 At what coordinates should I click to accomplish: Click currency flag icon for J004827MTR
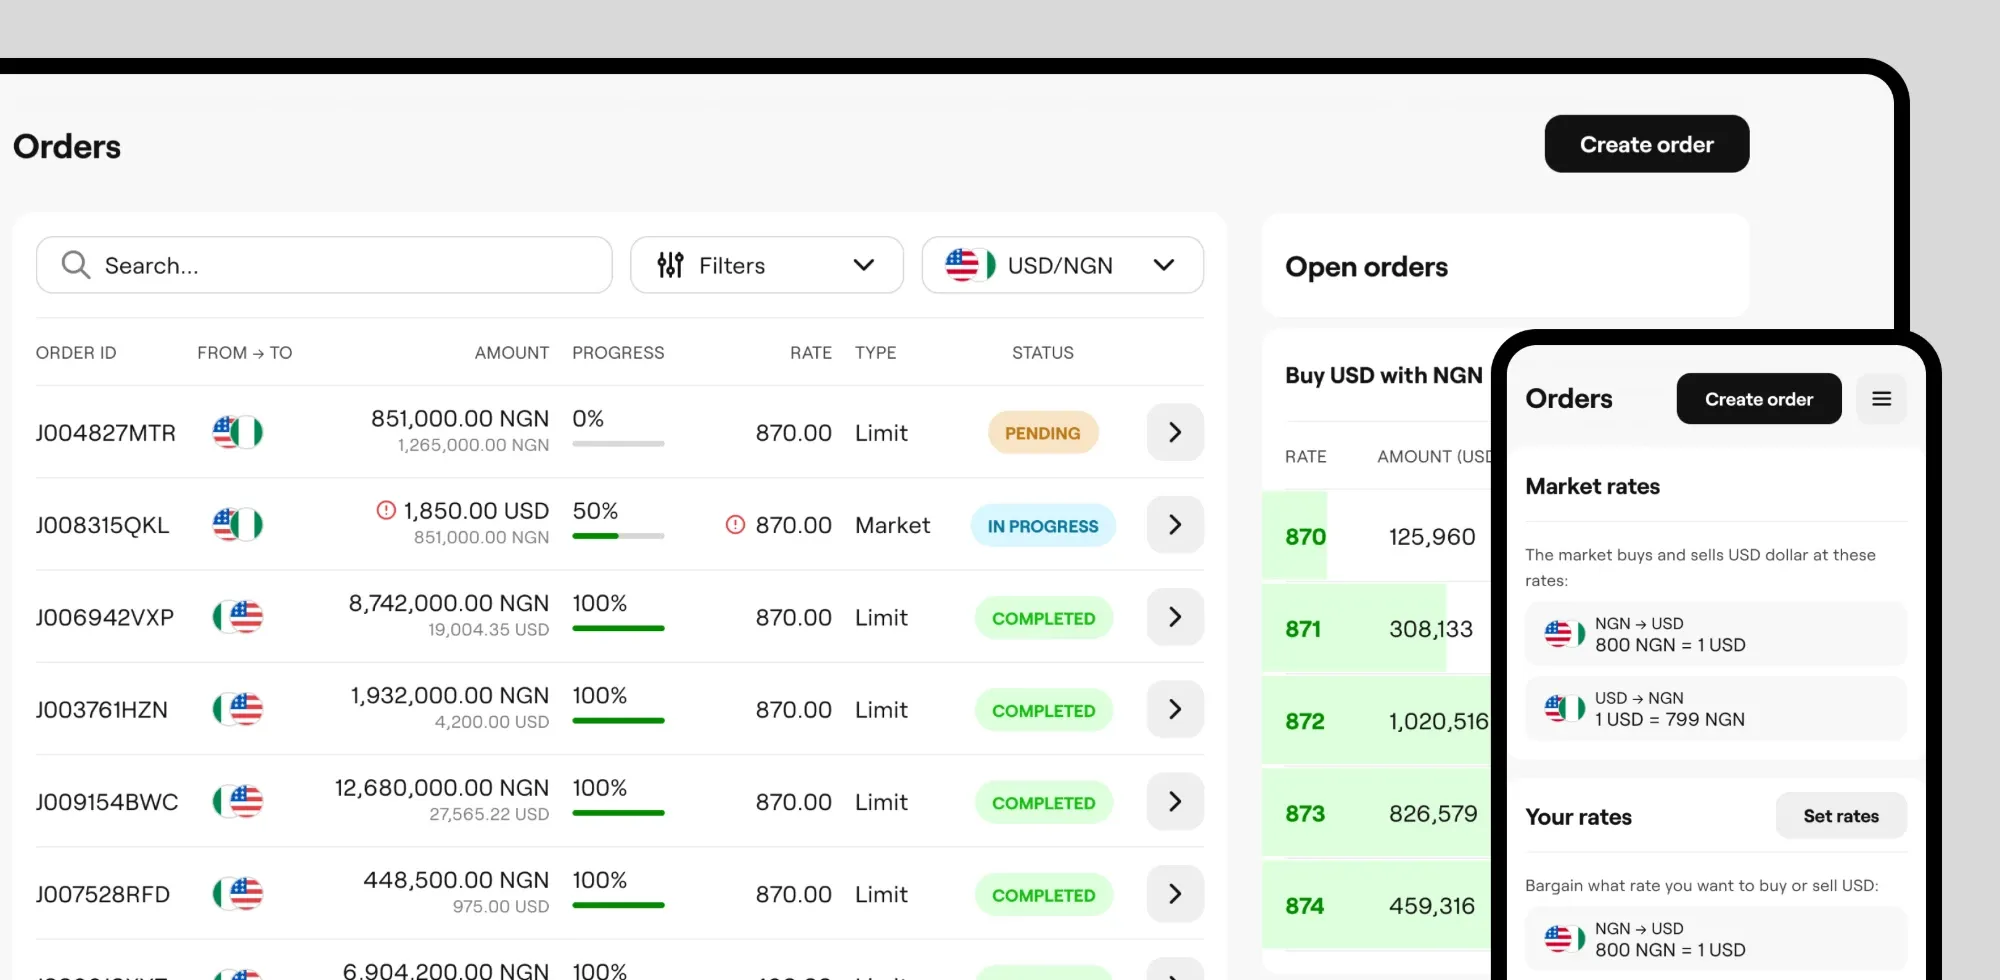[238, 432]
